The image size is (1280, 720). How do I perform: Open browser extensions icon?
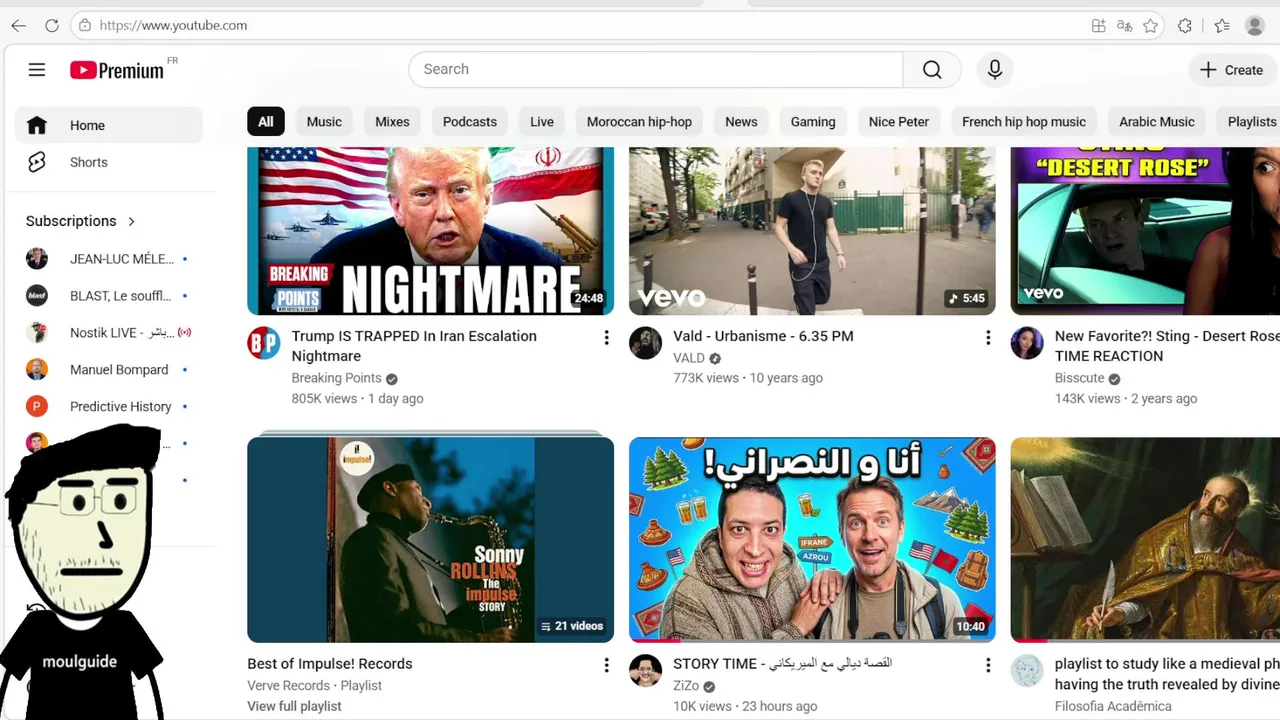click(1185, 25)
